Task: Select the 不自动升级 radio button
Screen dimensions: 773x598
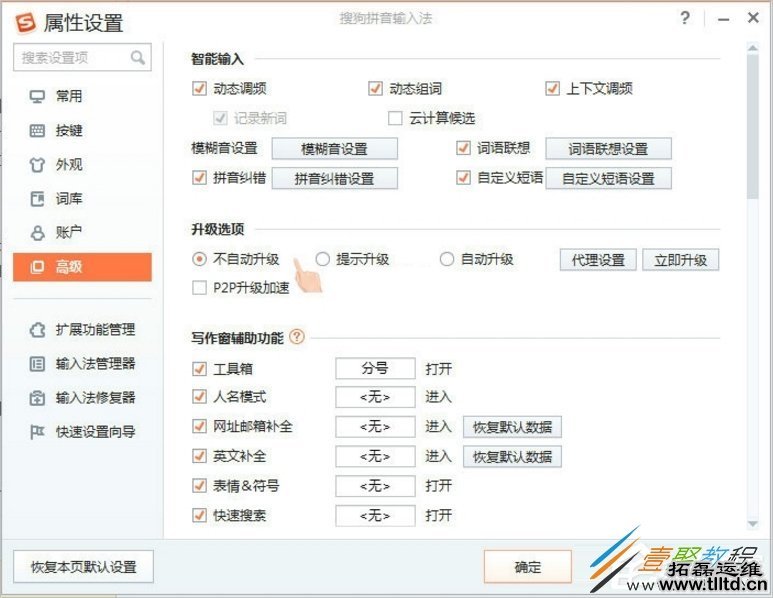Action: [199, 259]
